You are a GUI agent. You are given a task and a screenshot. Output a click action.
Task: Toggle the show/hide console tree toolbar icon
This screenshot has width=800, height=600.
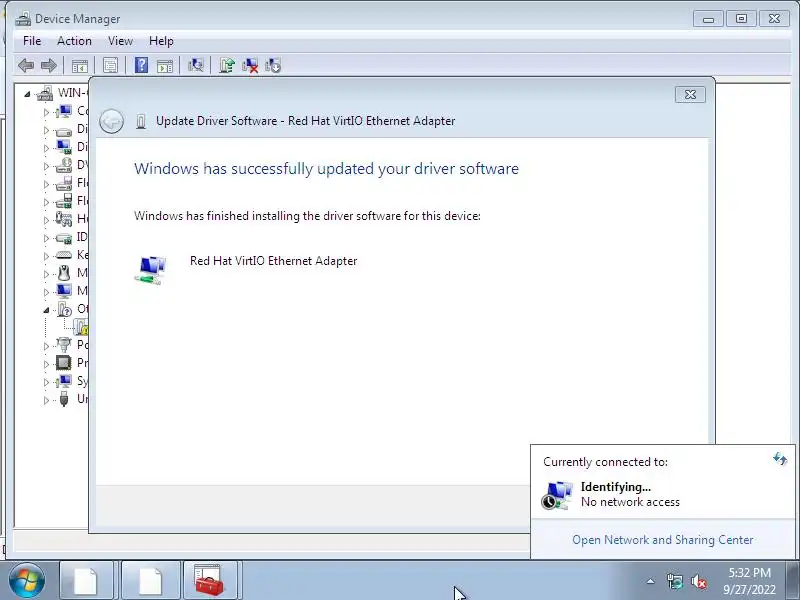point(80,65)
